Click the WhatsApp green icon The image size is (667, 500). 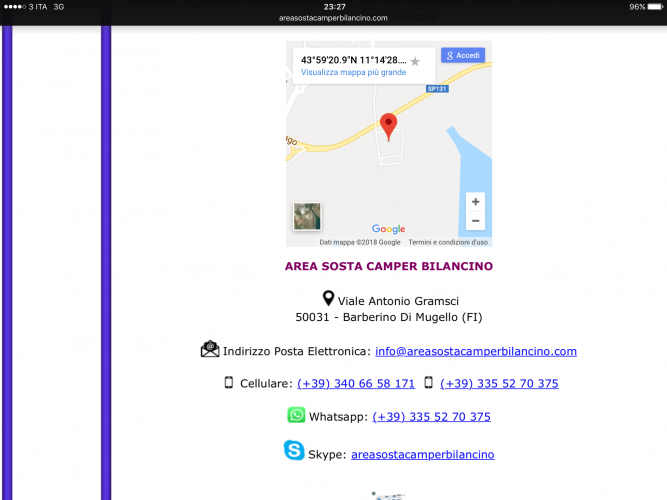(296, 415)
